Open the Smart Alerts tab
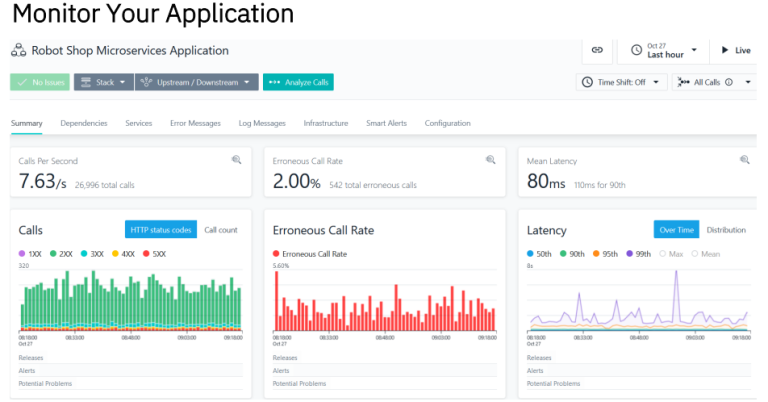Screen dimensions: 768x402 coord(386,123)
